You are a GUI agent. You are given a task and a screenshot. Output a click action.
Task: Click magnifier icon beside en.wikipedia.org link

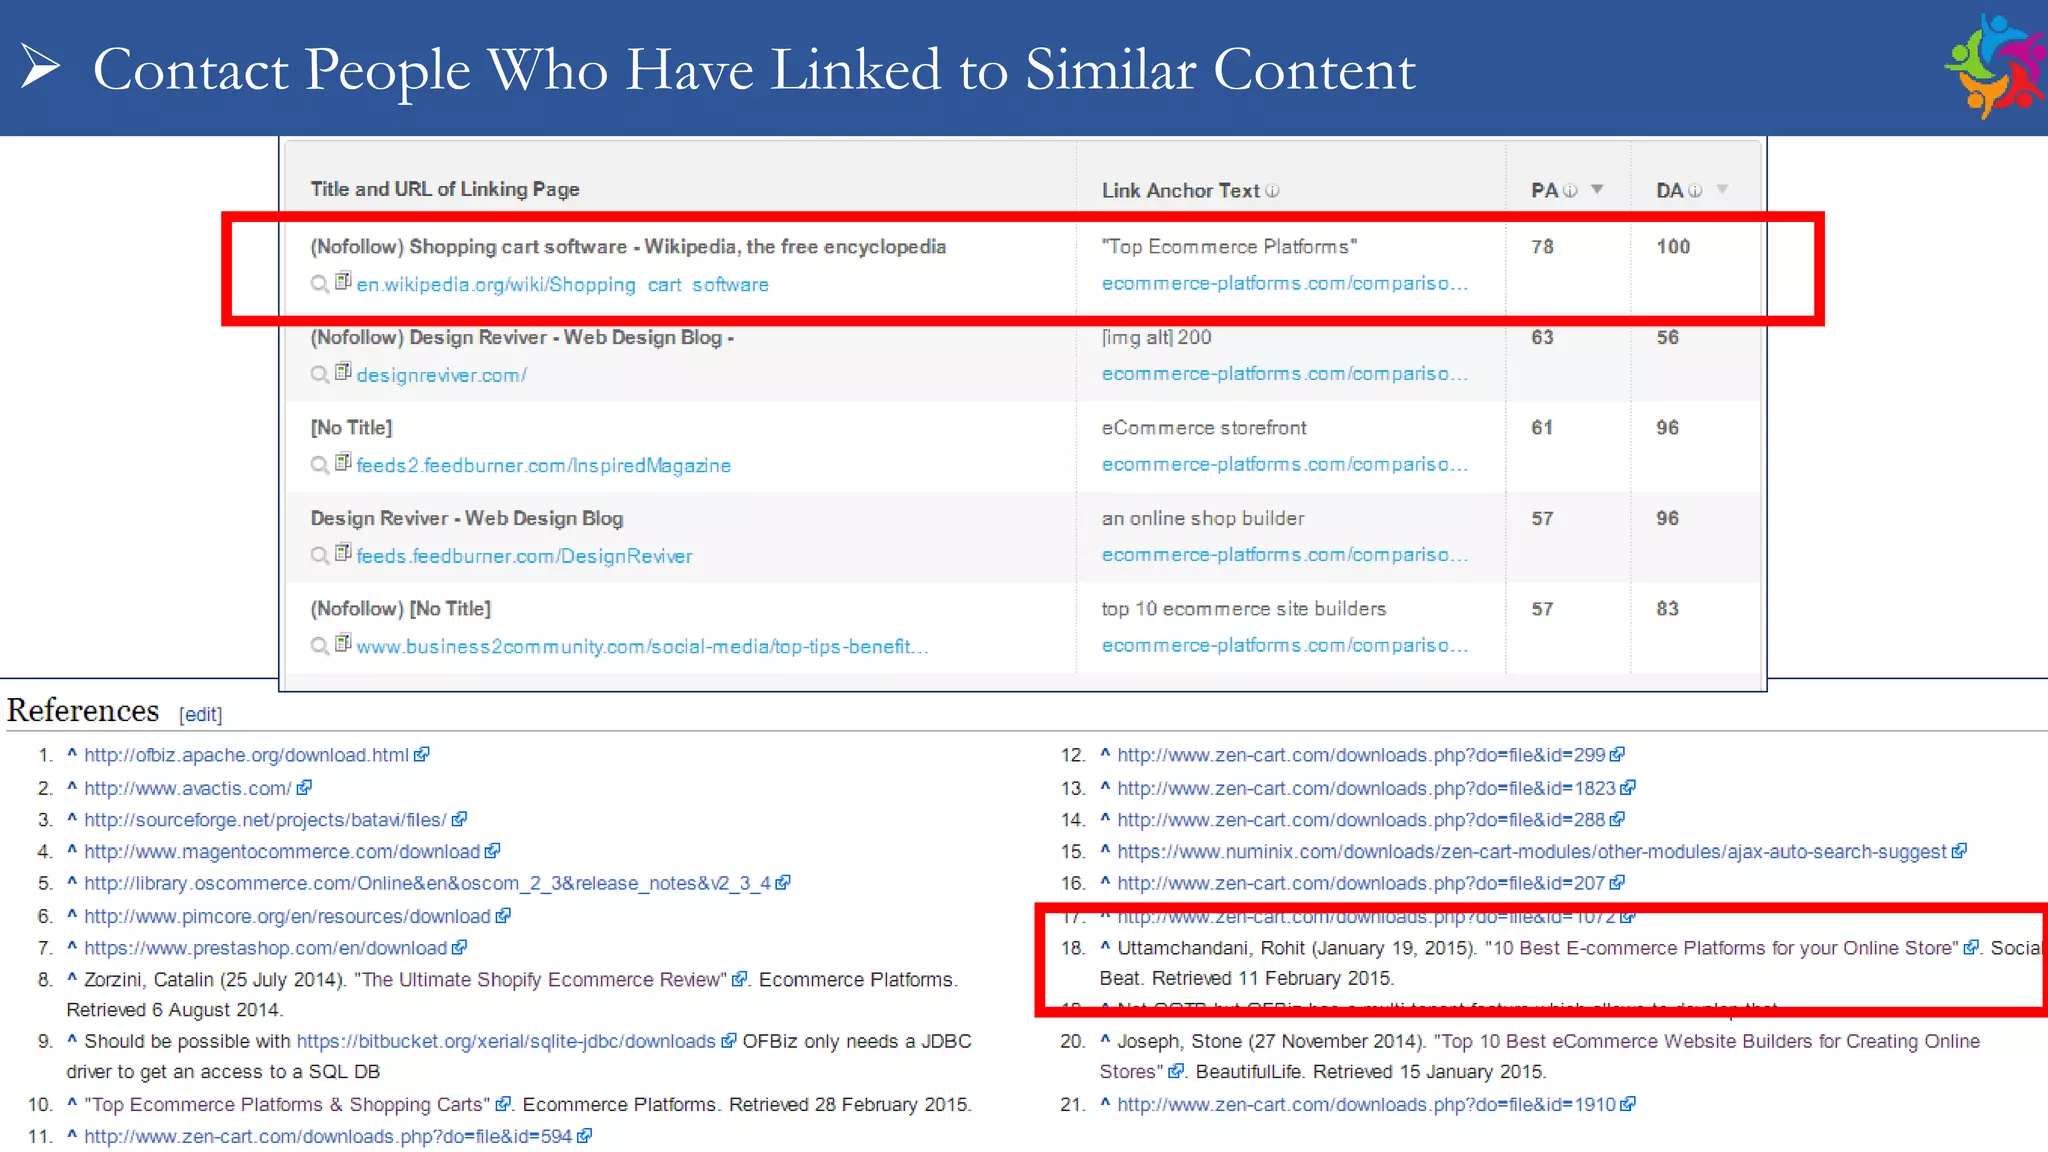coord(320,285)
